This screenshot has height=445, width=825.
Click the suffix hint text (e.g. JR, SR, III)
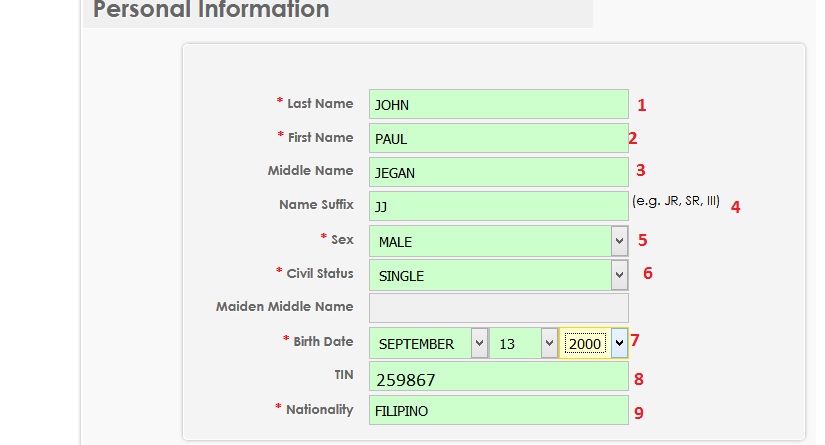(676, 201)
